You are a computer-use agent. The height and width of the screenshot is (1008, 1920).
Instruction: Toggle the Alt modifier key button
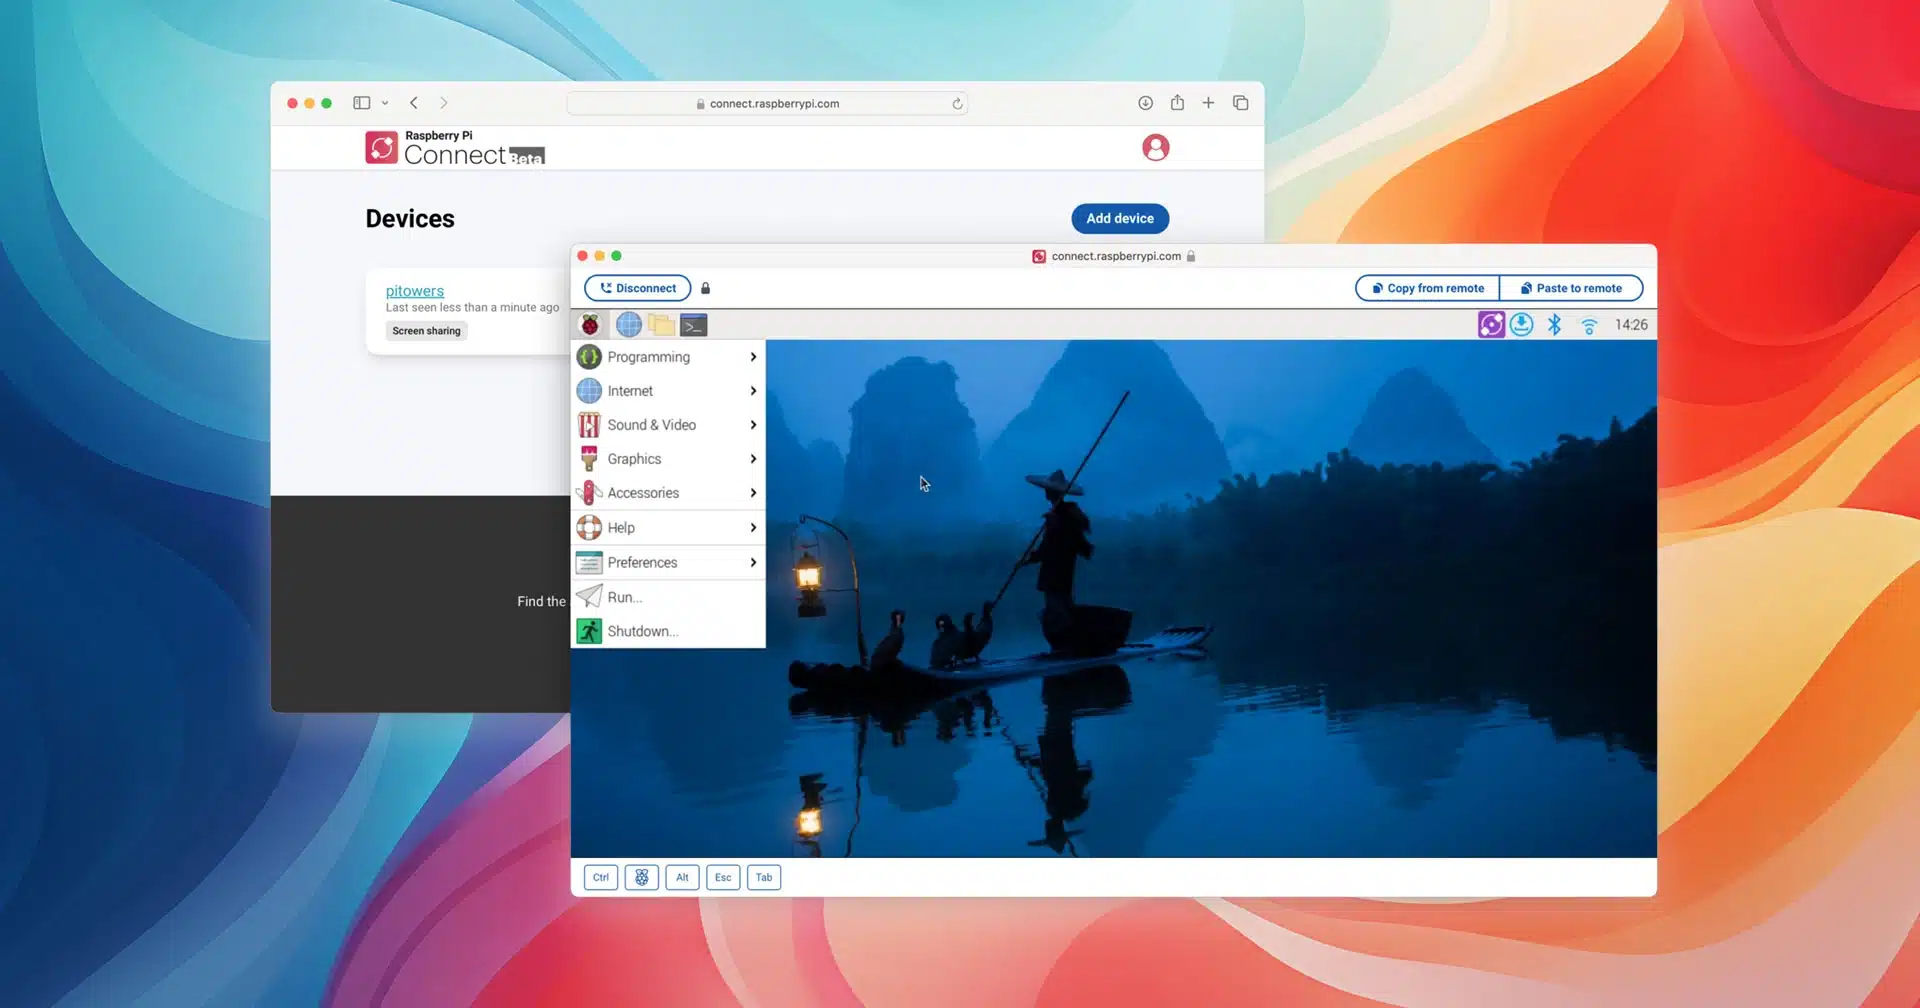pos(682,878)
